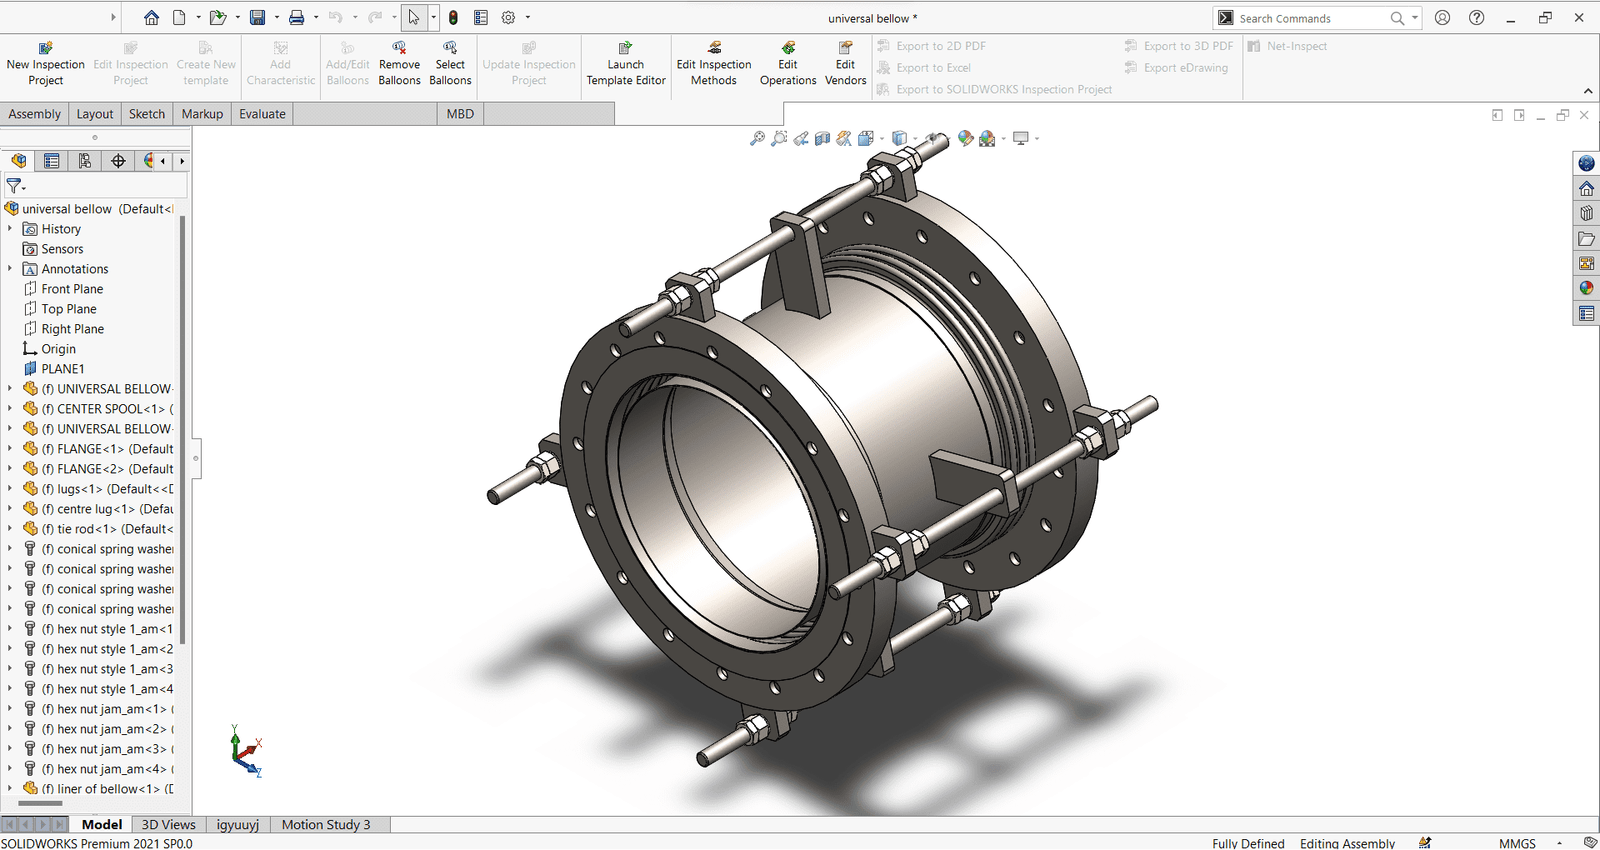Image resolution: width=1600 pixels, height=850 pixels.
Task: Open the Section View tool
Action: click(822, 139)
